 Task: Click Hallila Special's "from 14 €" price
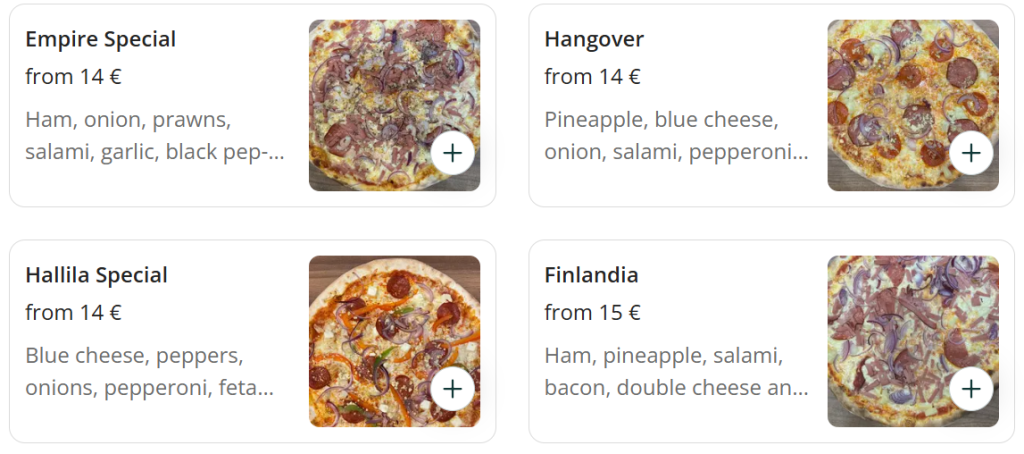(x=73, y=313)
